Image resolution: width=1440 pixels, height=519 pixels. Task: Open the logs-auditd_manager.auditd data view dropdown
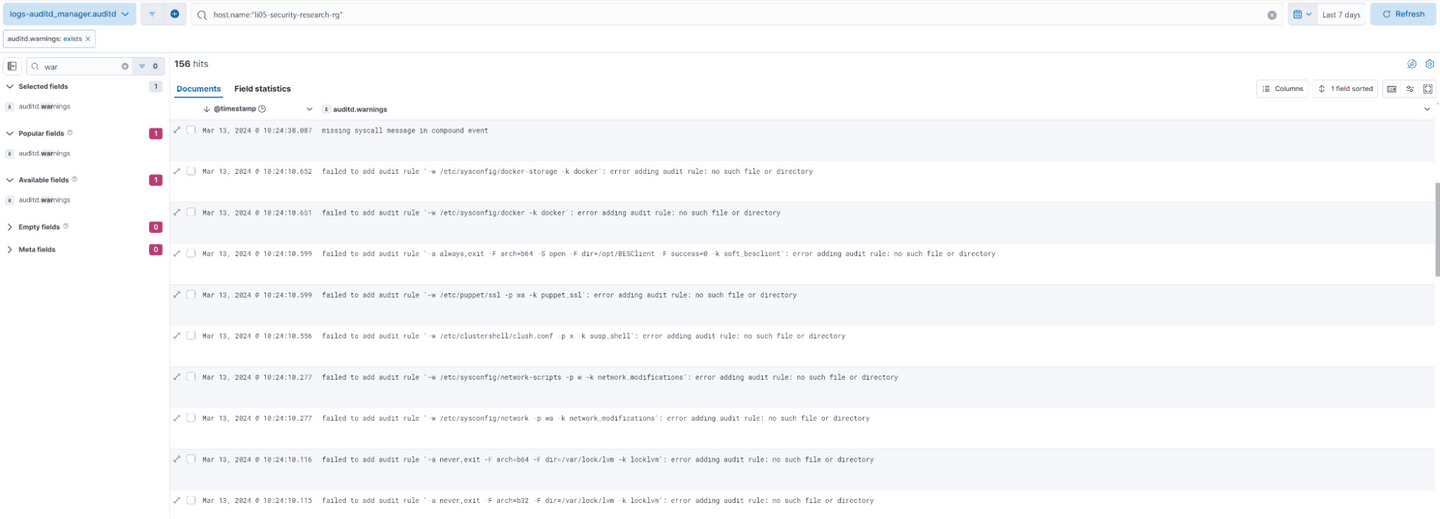[68, 14]
